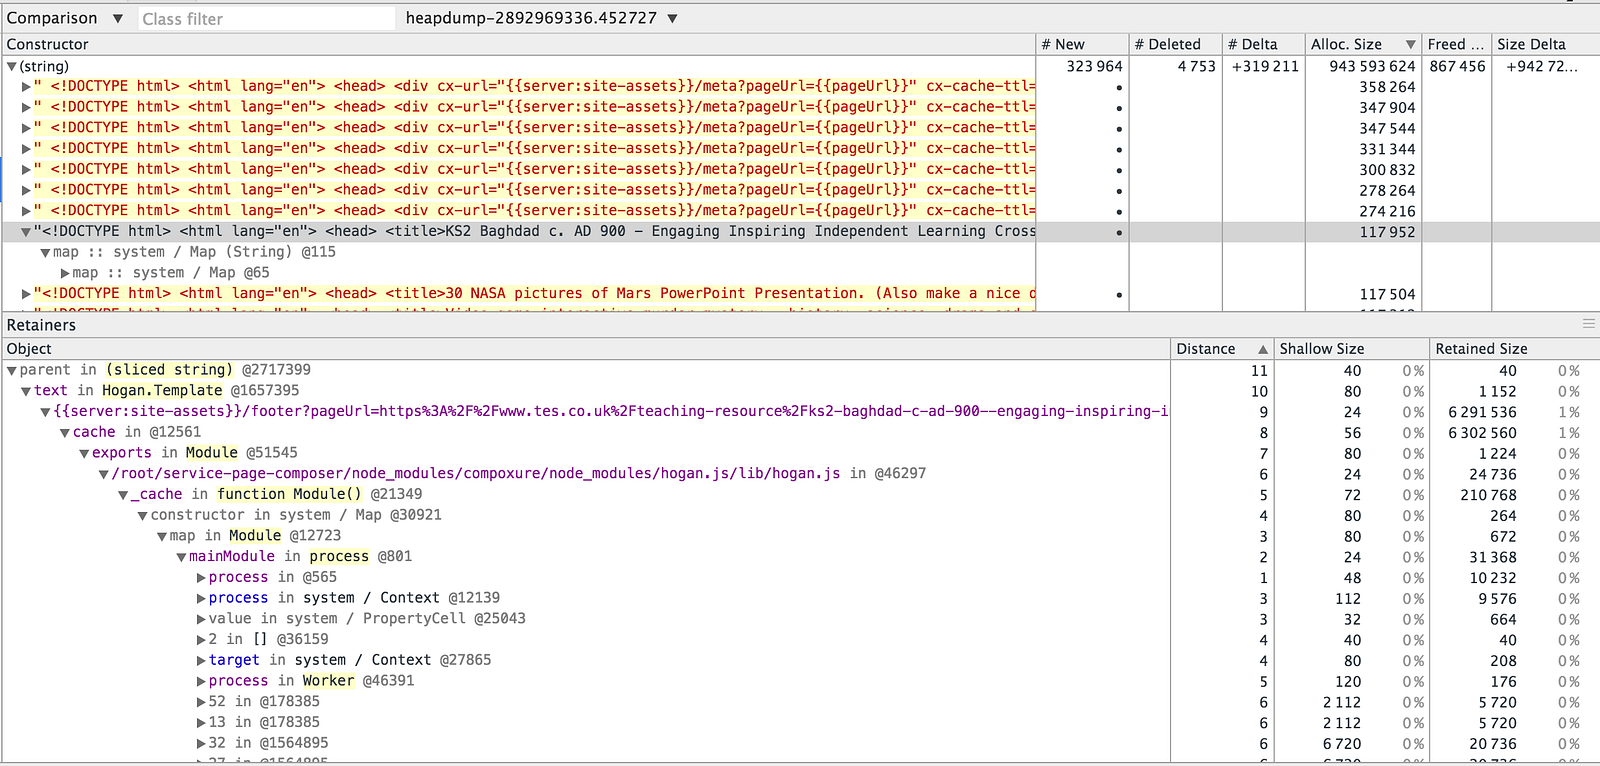Collapse constructor in system / Map @30921

143,515
